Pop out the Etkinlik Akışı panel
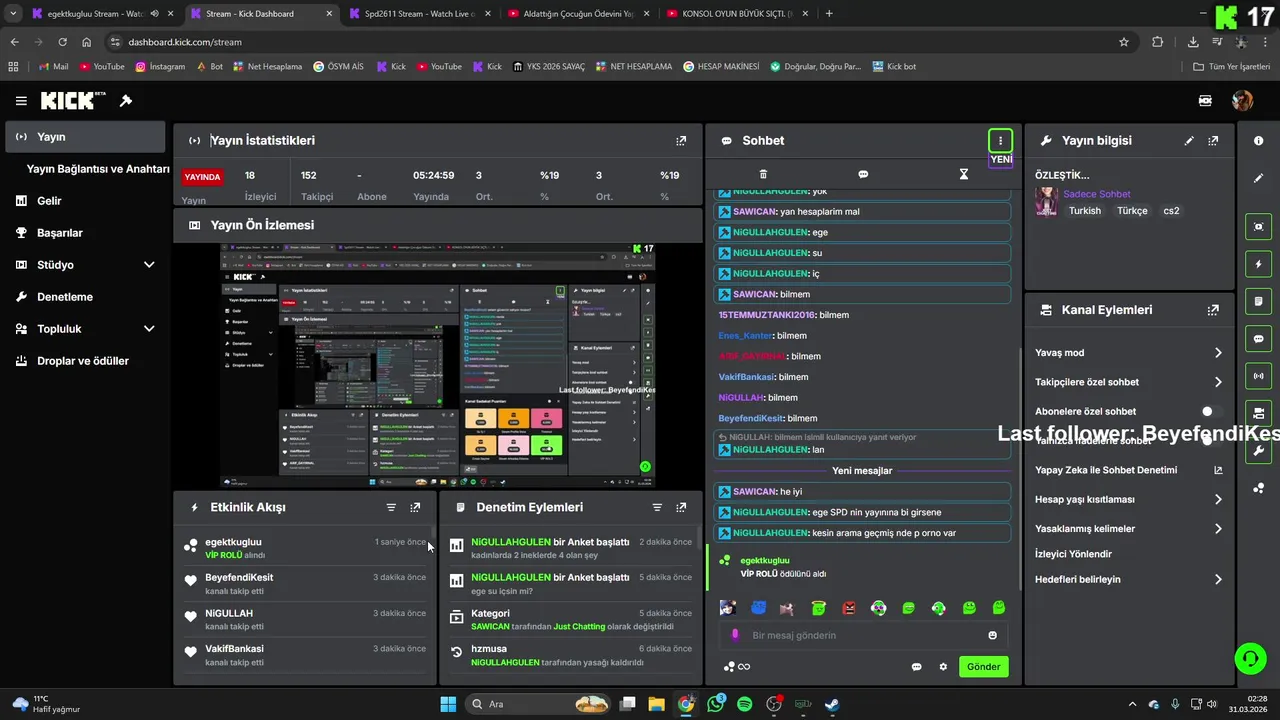1280x720 pixels. point(415,507)
